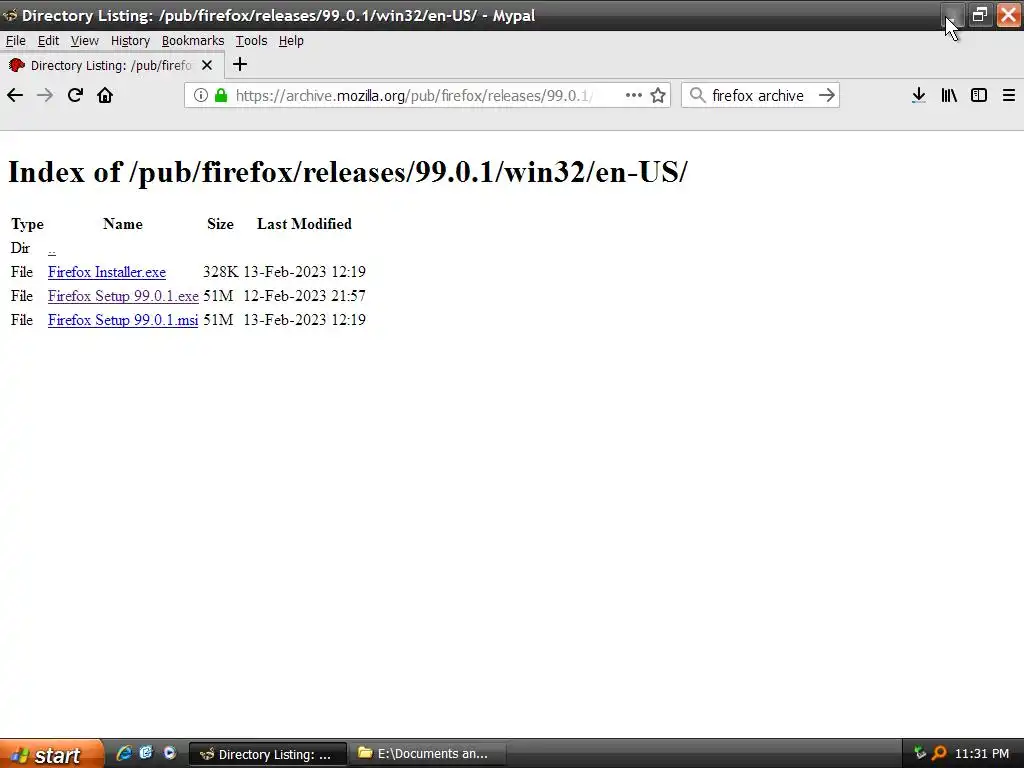Click the 11:31 PM system clock

pos(982,754)
